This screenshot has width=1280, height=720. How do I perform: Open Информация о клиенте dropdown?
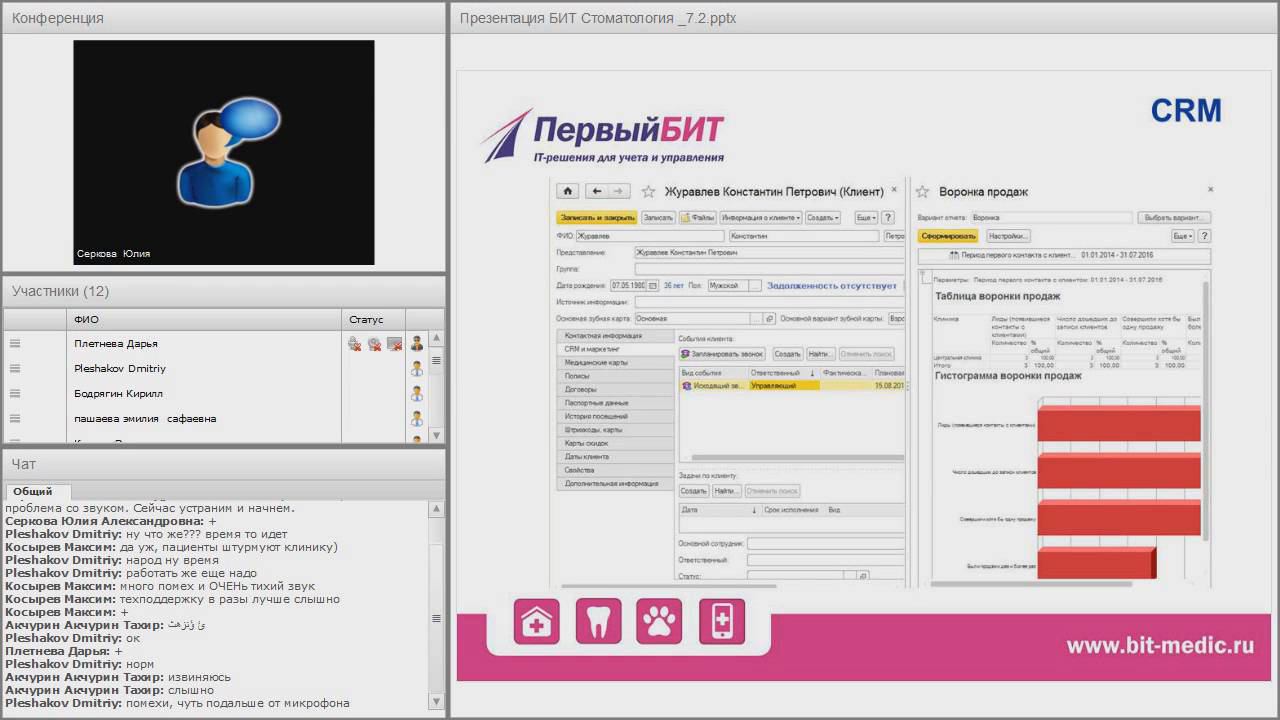click(760, 217)
